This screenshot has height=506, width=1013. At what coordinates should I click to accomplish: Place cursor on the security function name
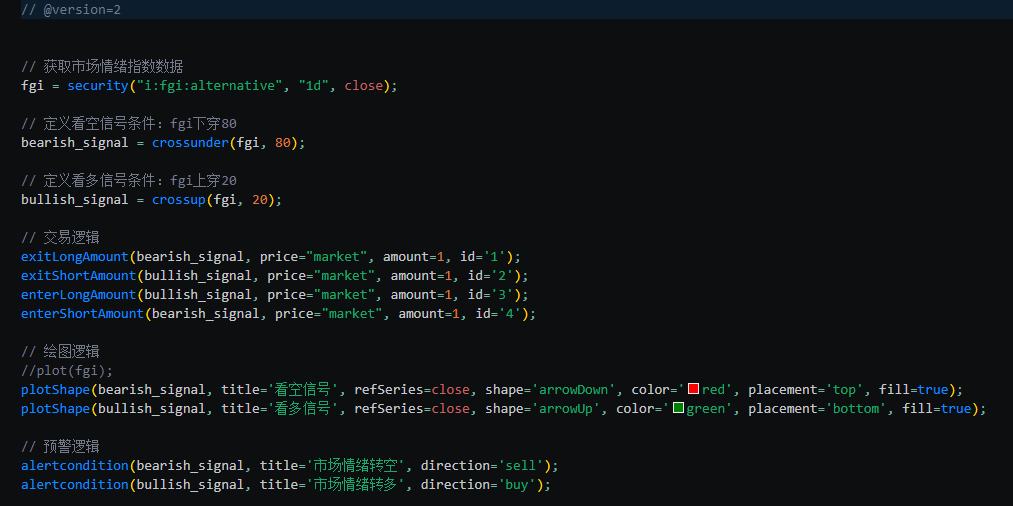pos(97,86)
